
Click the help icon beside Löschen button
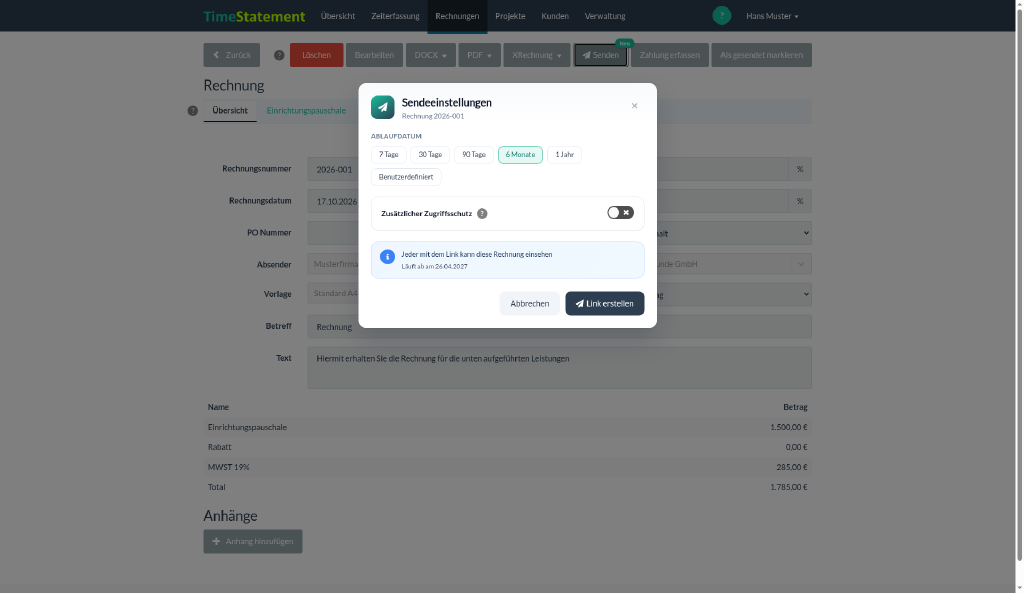point(279,56)
